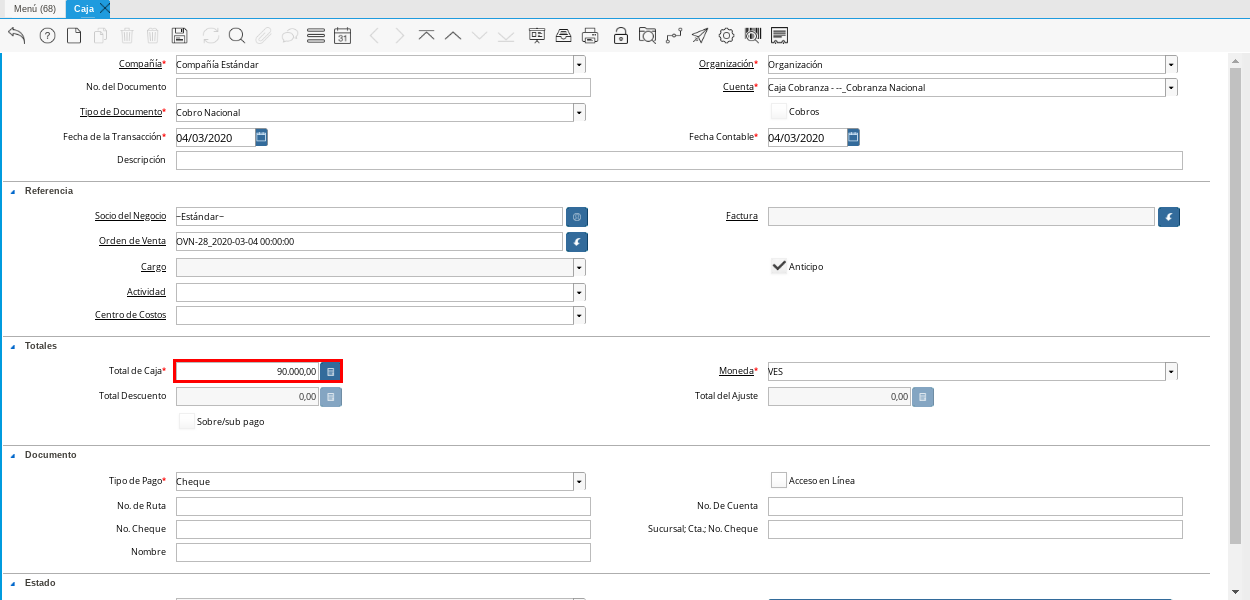
Task: Open record search with the magnifier icon
Action: 237,36
